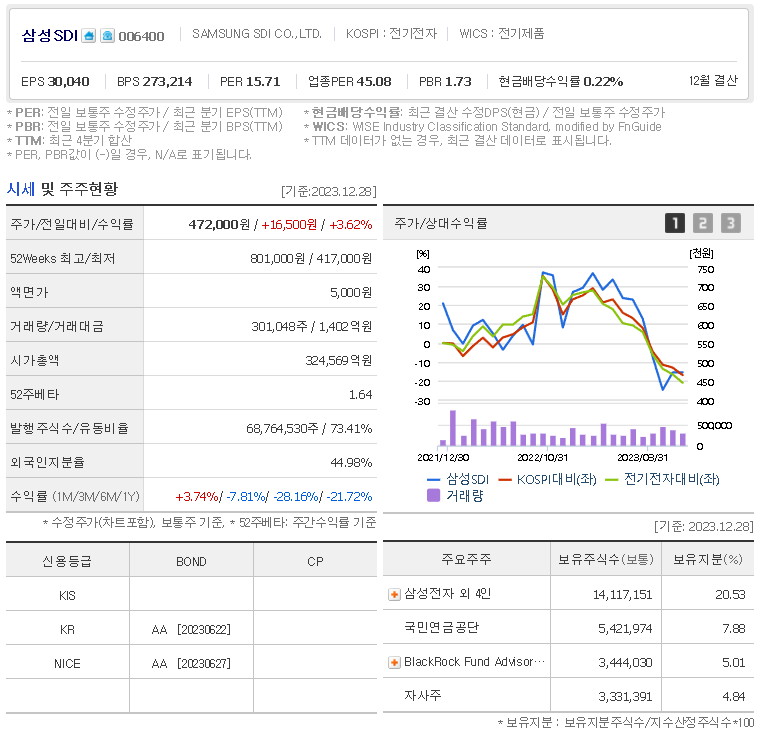Image resolution: width=767 pixels, height=735 pixels.
Task: Click the 12월 결산 text
Action: [x=713, y=81]
